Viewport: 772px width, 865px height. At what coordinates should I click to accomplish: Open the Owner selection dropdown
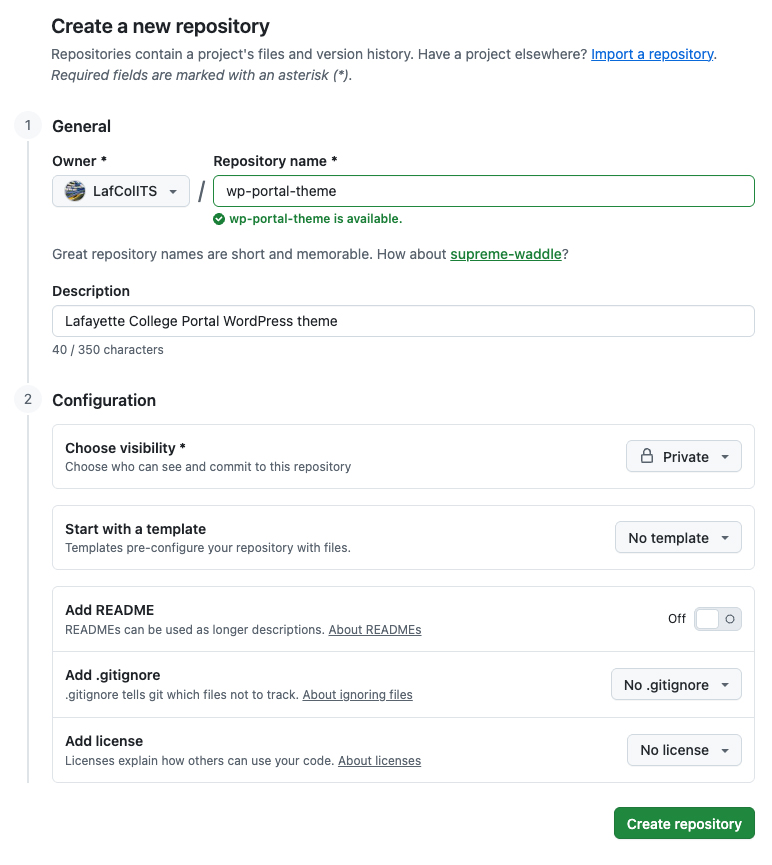[x=120, y=190]
